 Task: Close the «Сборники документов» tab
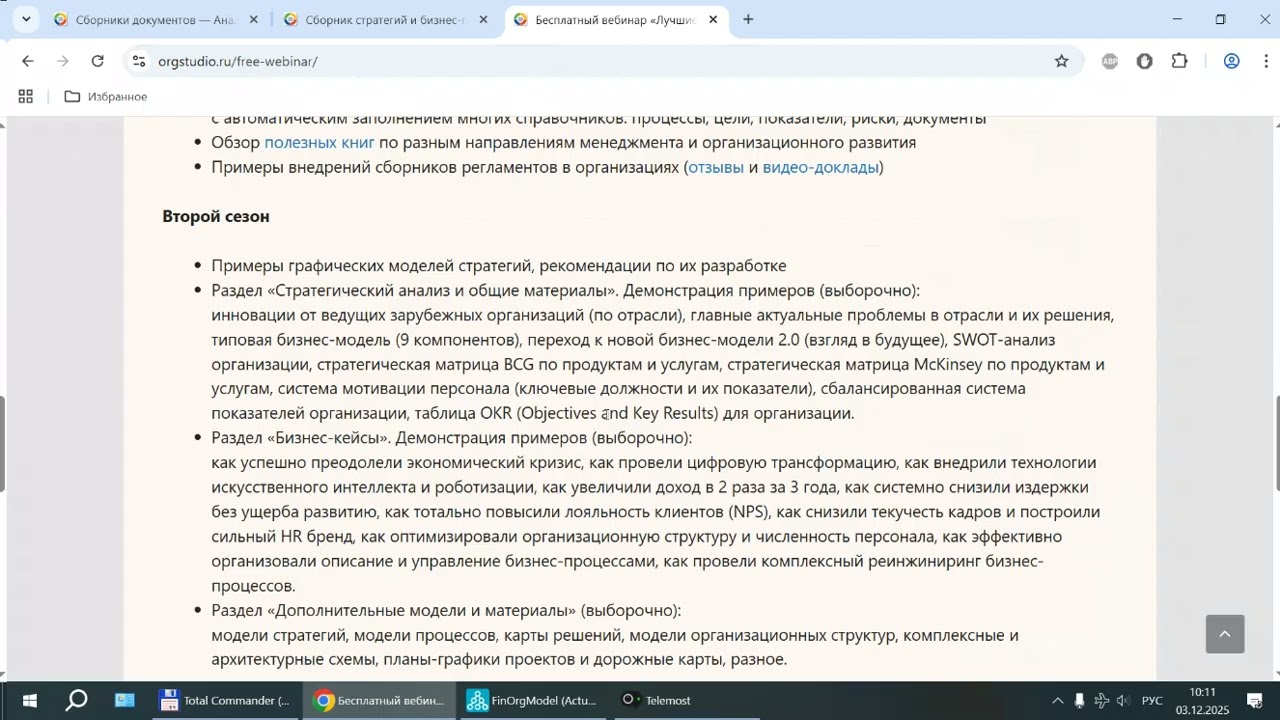click(x=253, y=19)
